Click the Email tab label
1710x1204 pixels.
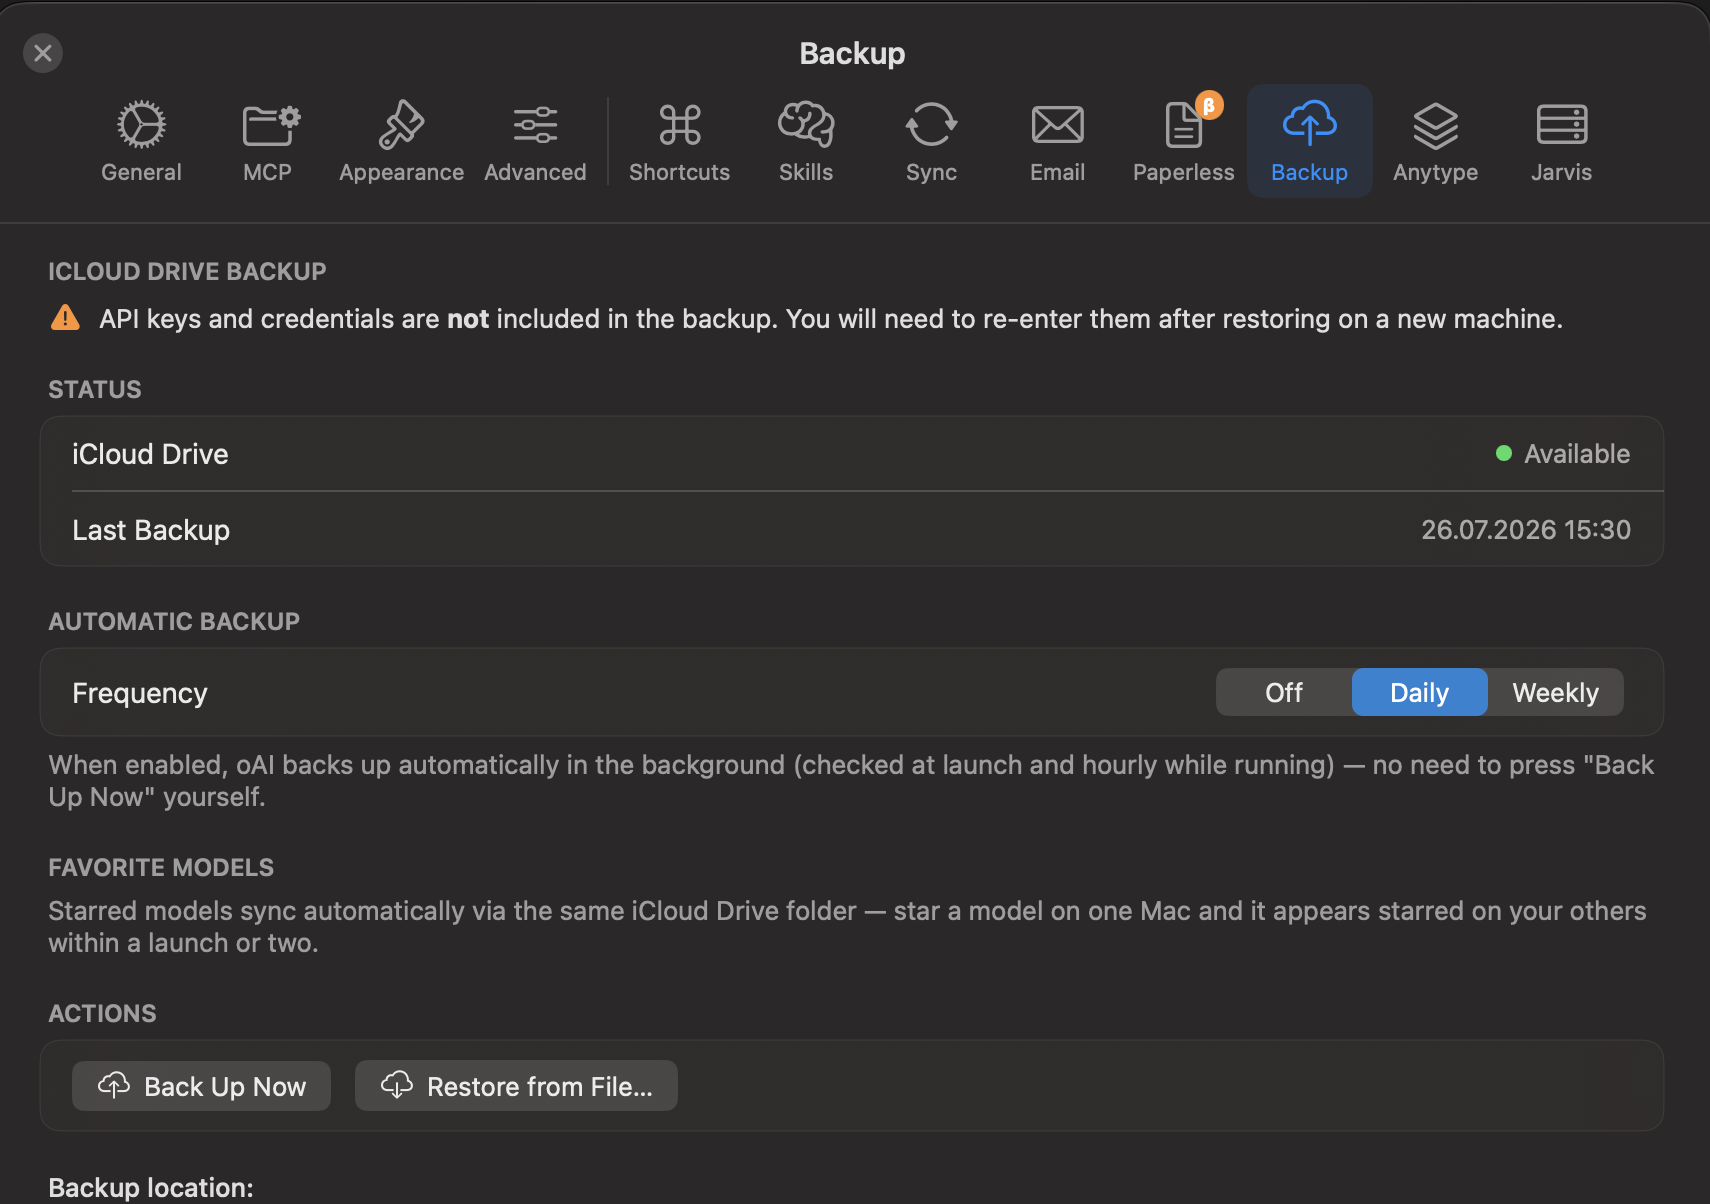pos(1057,172)
